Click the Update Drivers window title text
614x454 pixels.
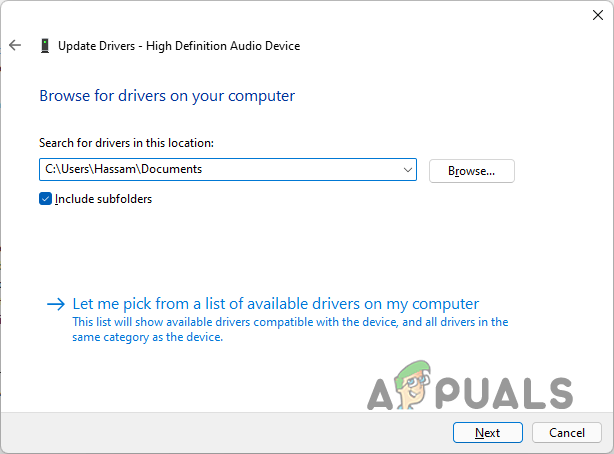(179, 46)
